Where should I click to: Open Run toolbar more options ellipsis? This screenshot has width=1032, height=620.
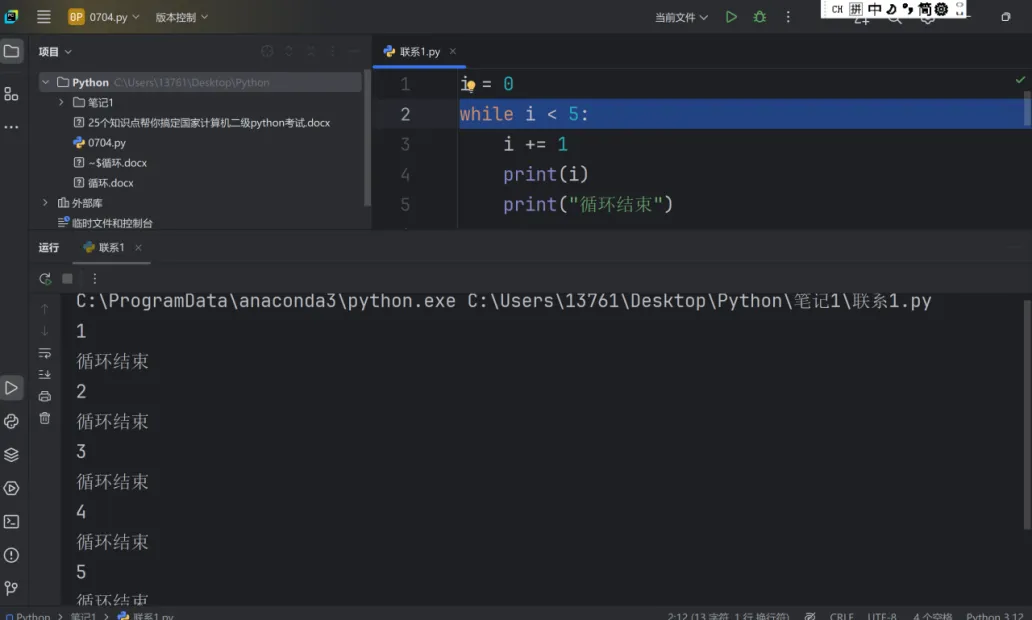[x=95, y=278]
